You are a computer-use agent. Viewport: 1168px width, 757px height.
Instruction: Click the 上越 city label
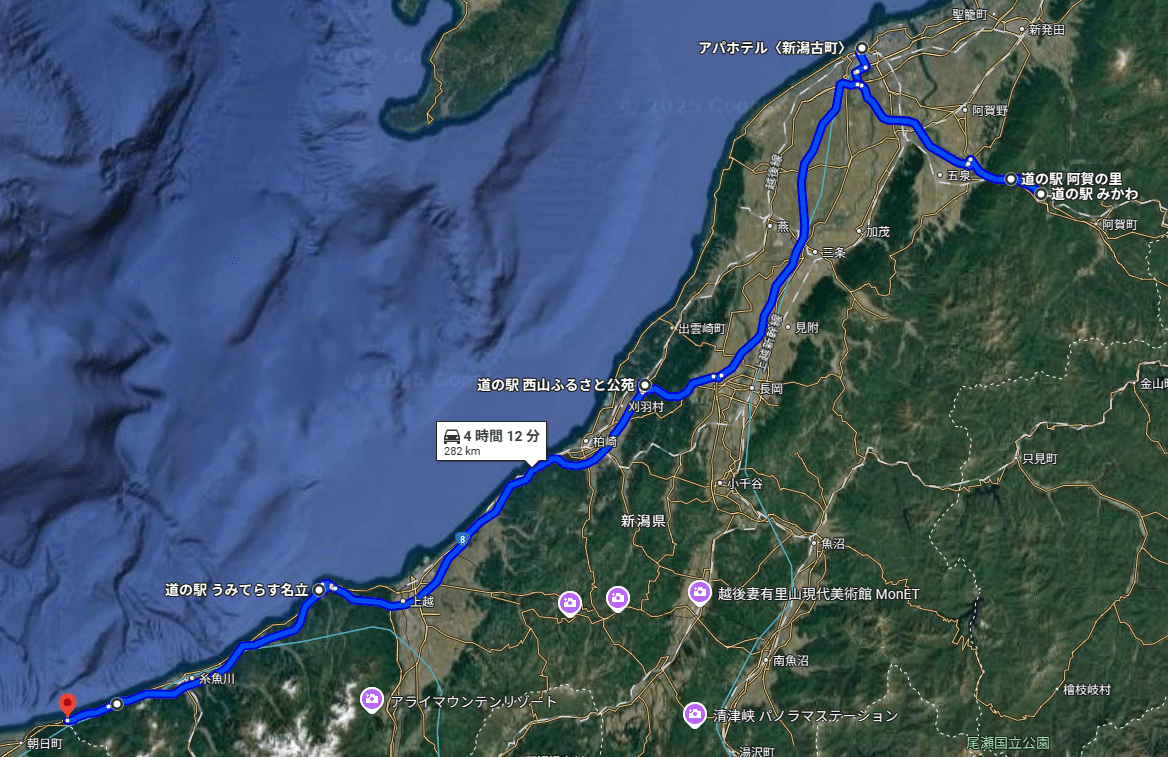[x=422, y=601]
